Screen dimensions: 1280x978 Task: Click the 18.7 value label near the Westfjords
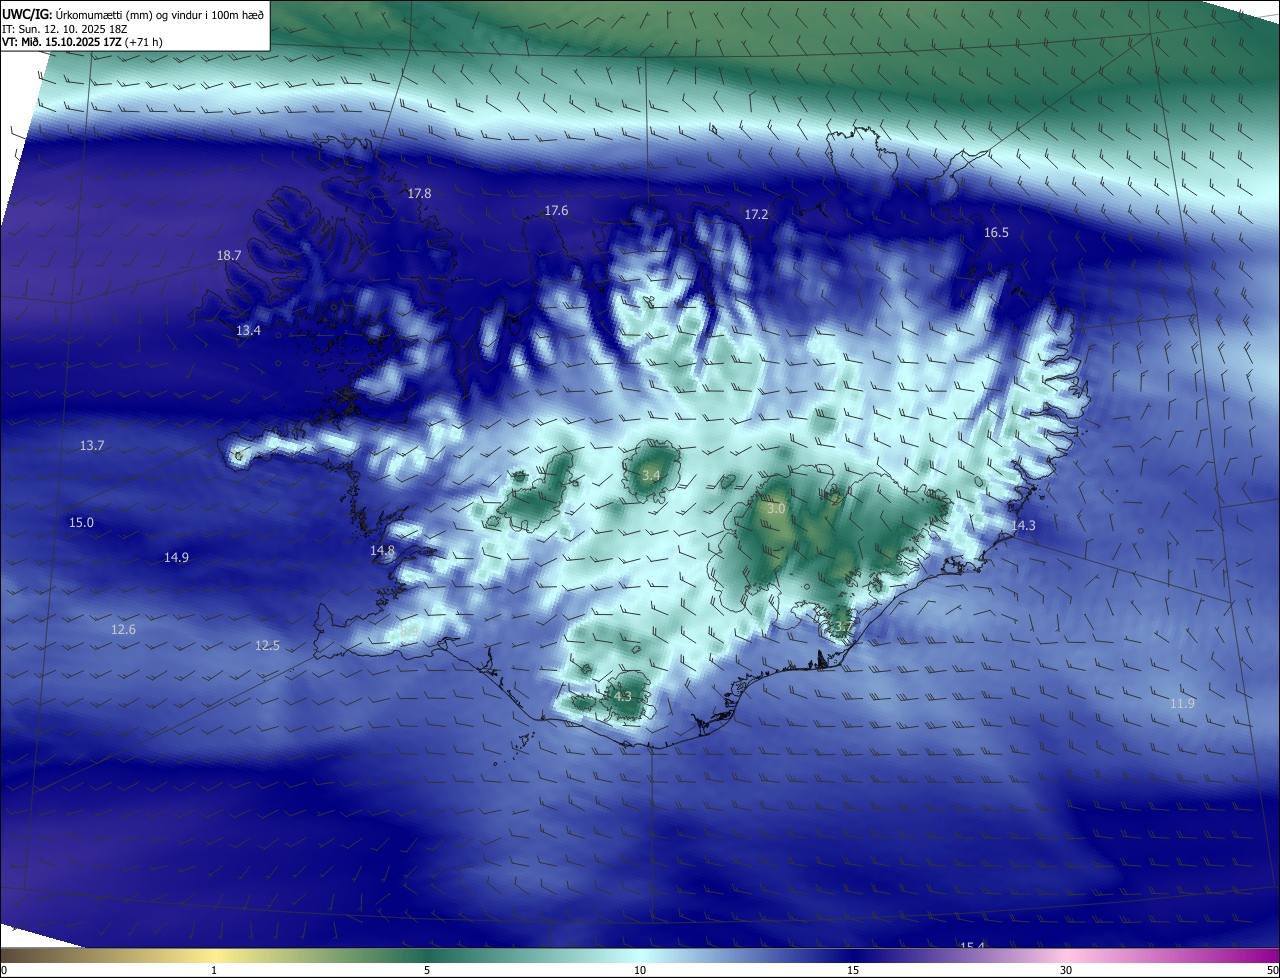pos(229,255)
